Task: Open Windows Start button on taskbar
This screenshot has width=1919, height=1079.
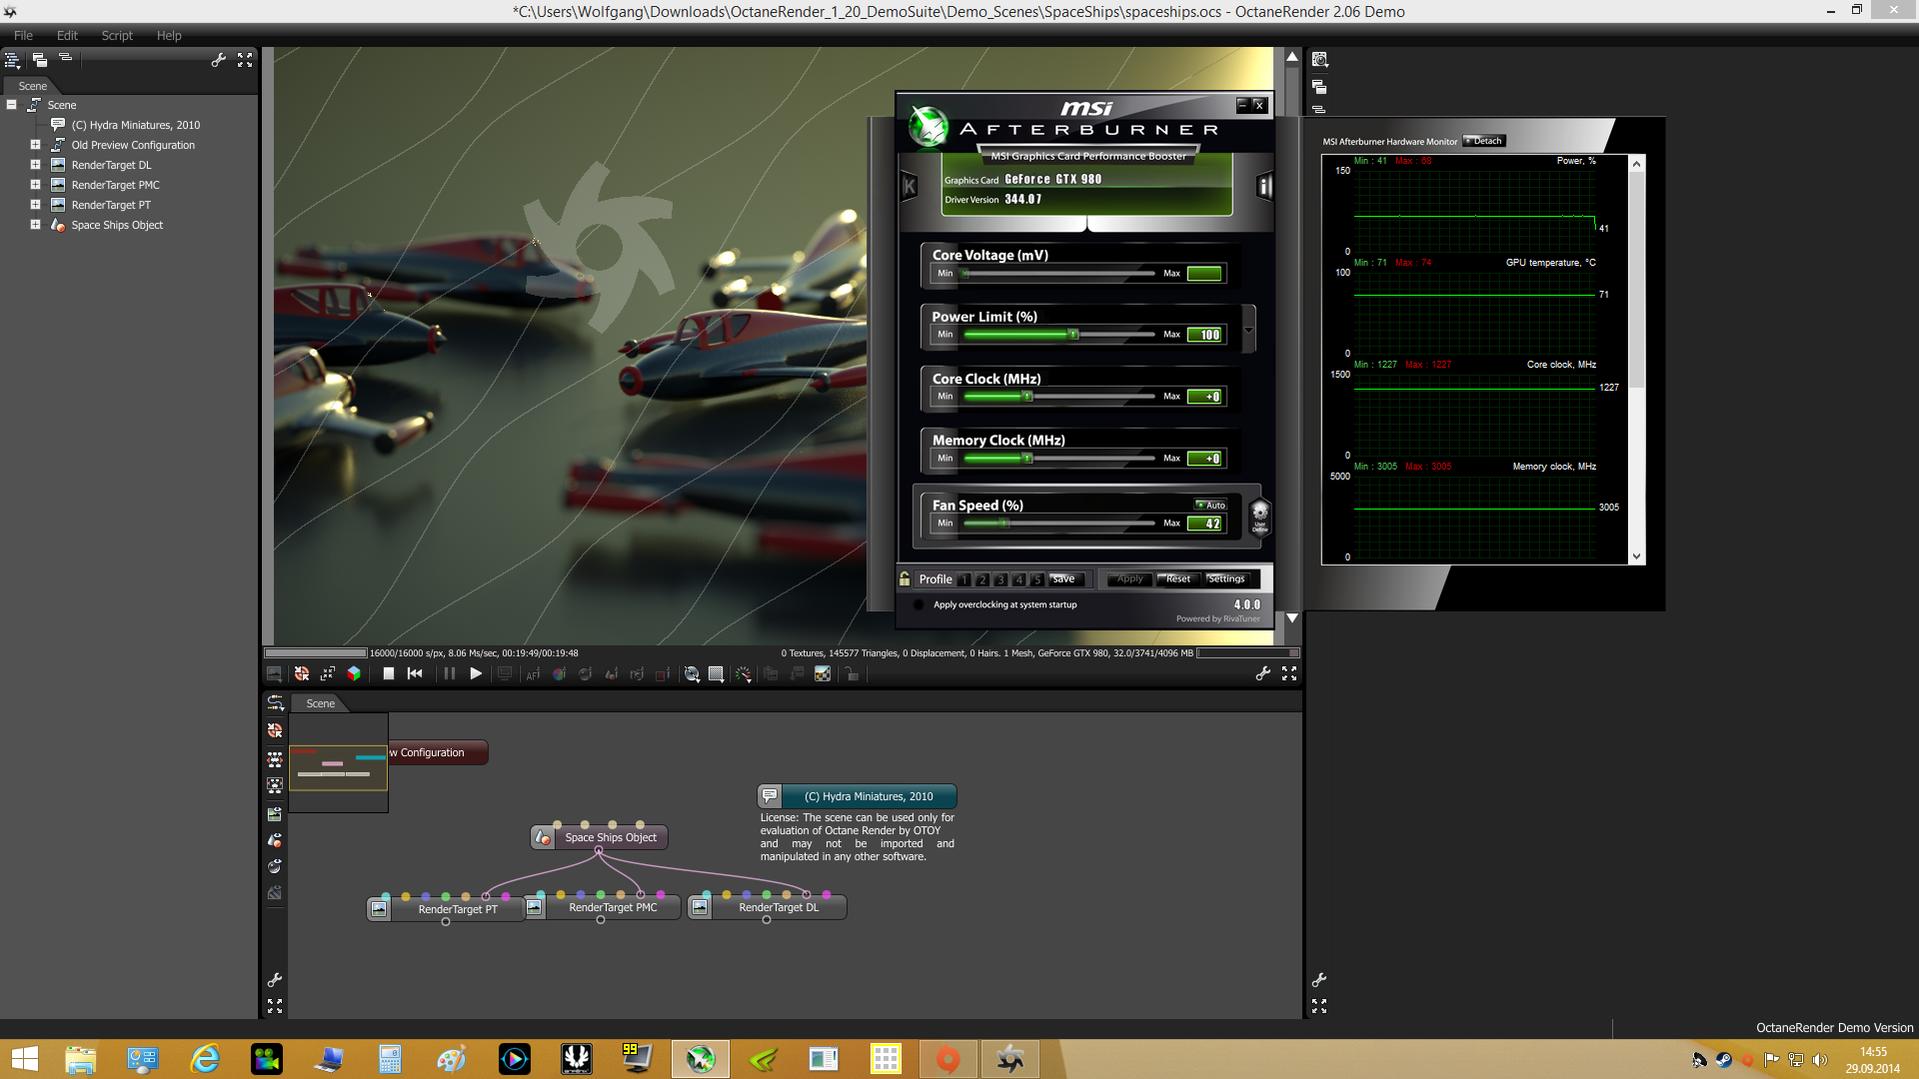Action: [x=24, y=1059]
